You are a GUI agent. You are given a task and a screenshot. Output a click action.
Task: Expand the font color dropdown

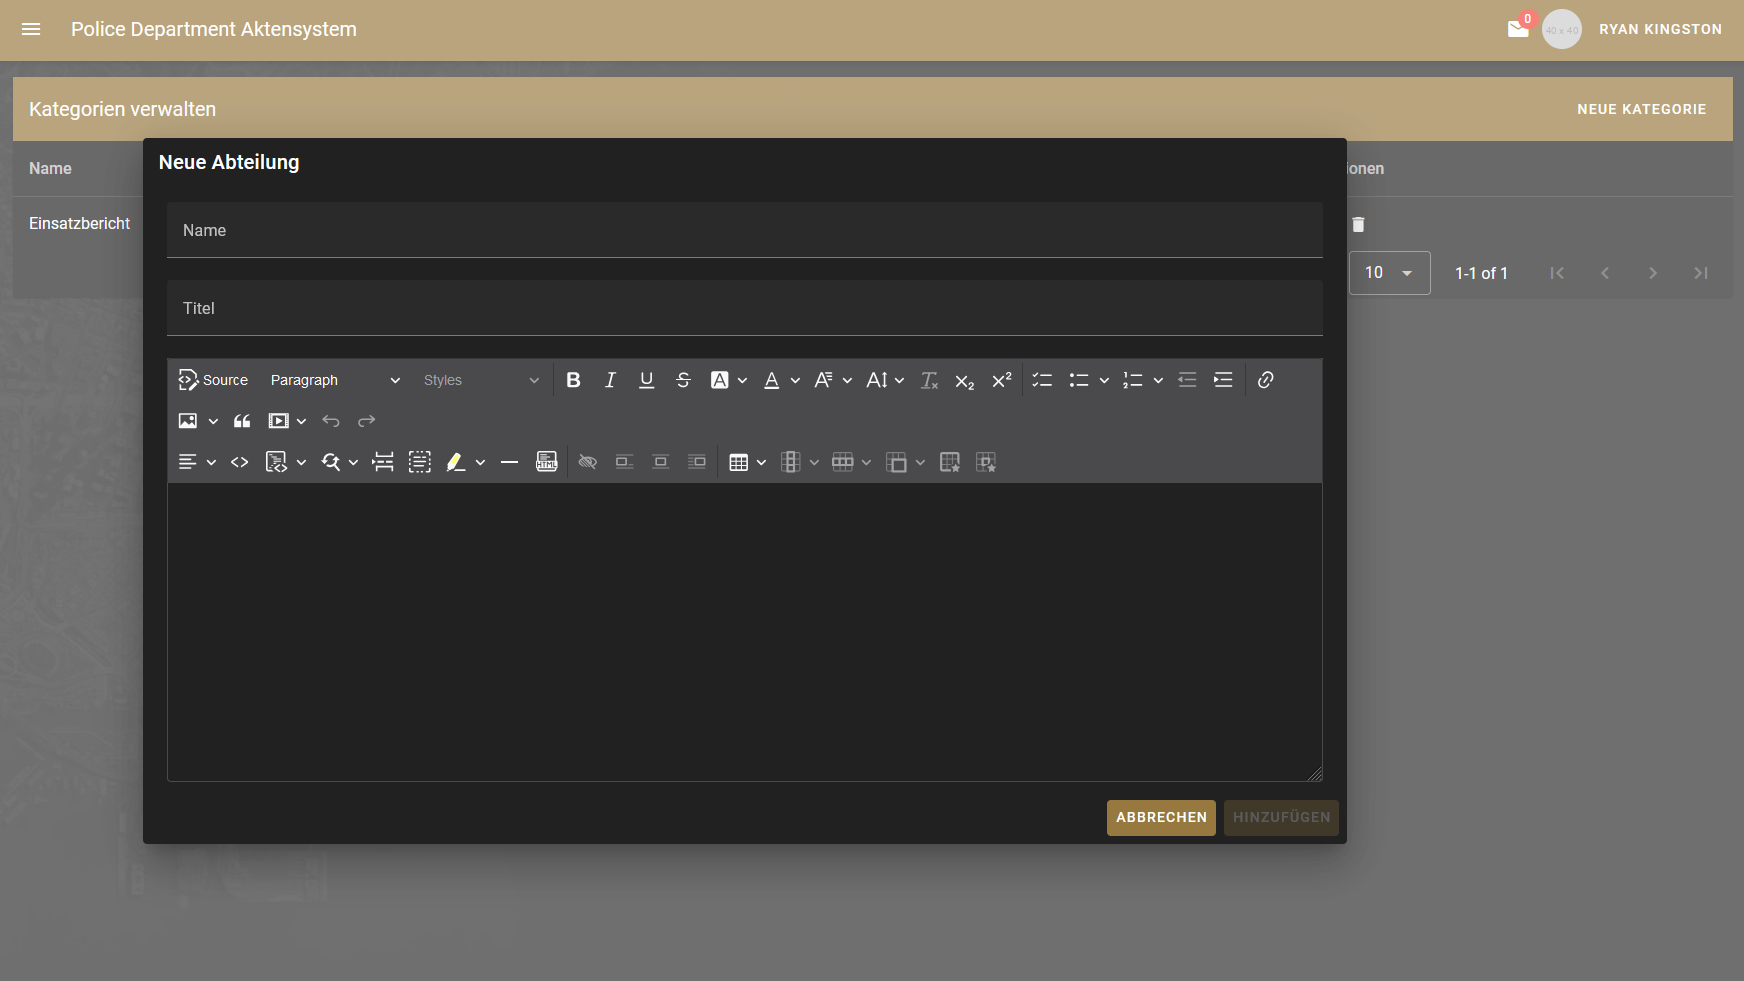coord(795,380)
